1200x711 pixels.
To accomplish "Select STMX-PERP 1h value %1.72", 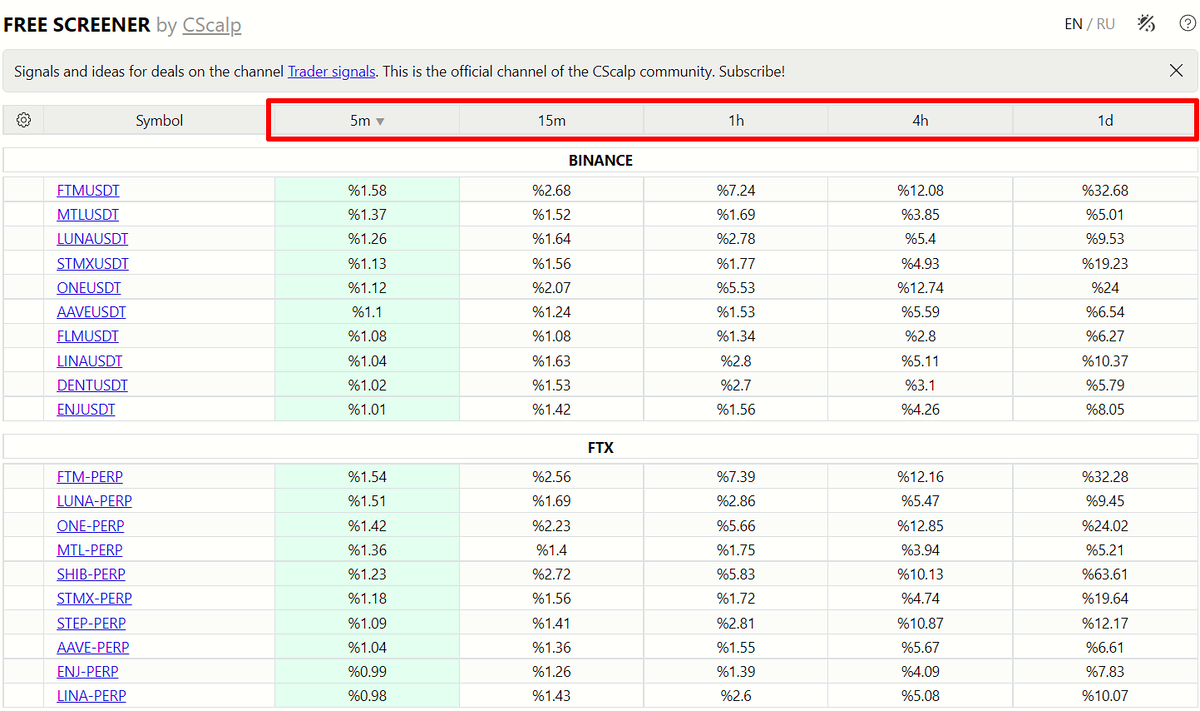I will pyautogui.click(x=736, y=598).
